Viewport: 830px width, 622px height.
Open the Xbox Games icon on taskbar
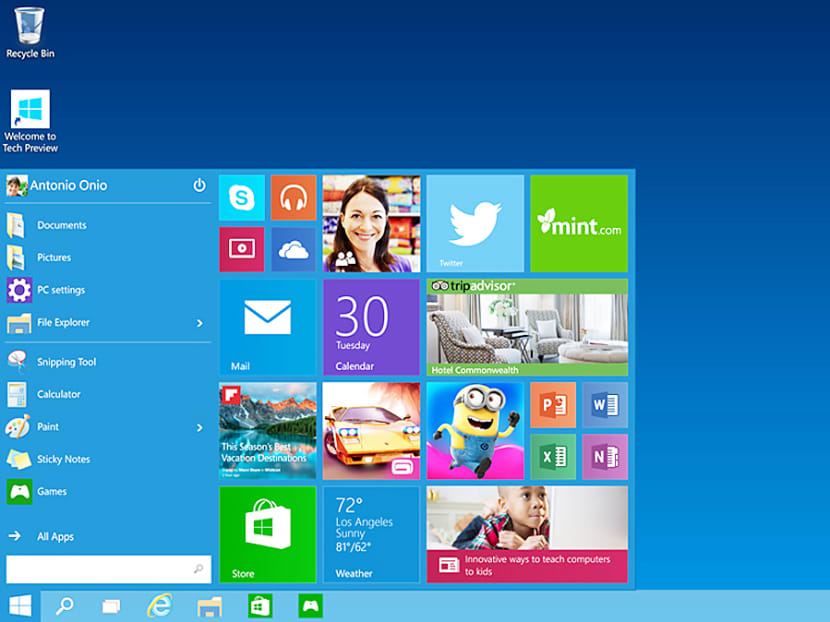(x=311, y=606)
